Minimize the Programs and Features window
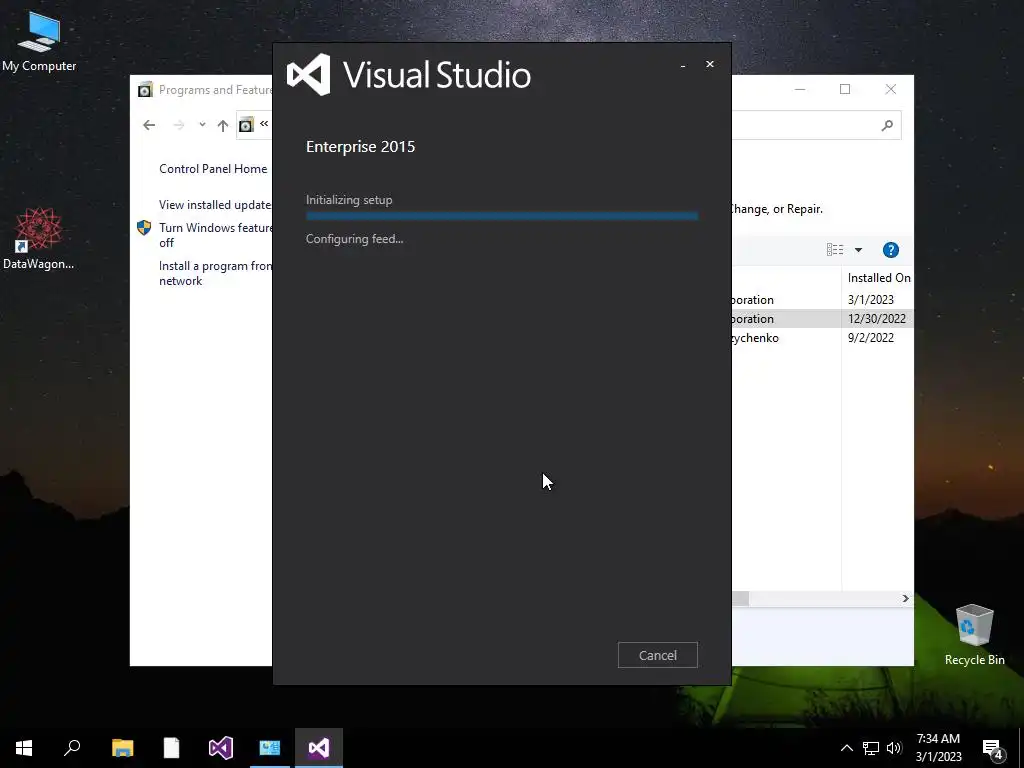1024x768 pixels. (800, 89)
